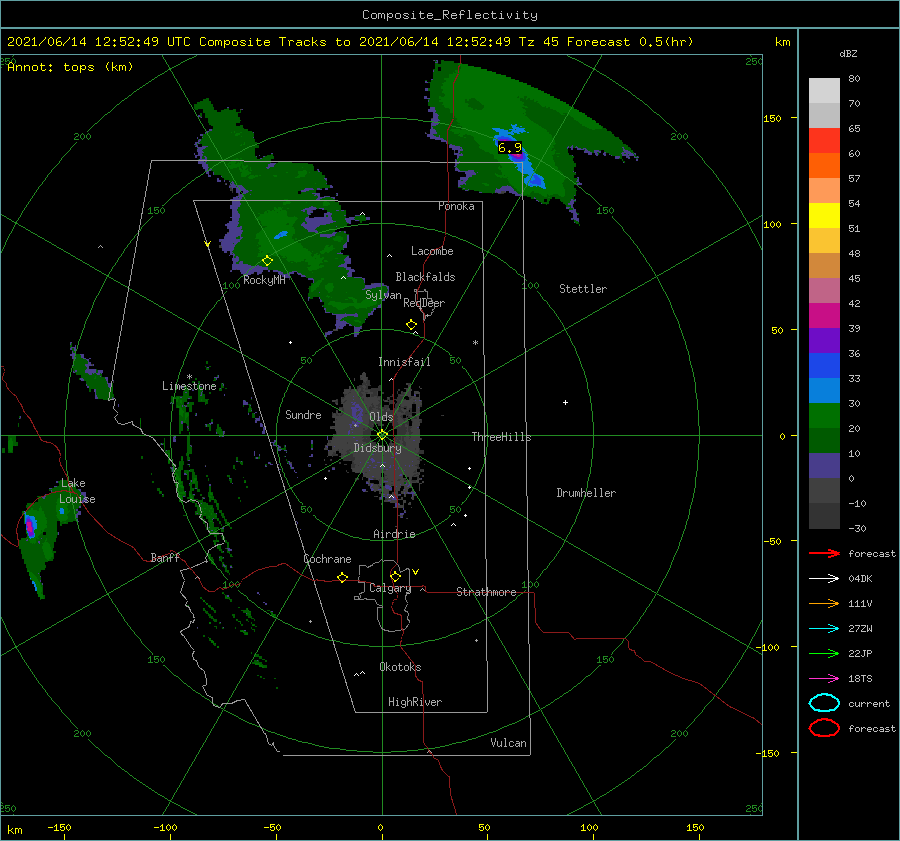Click the storm cell southwest of Lake Louise
This screenshot has height=841, width=900.
click(30, 526)
